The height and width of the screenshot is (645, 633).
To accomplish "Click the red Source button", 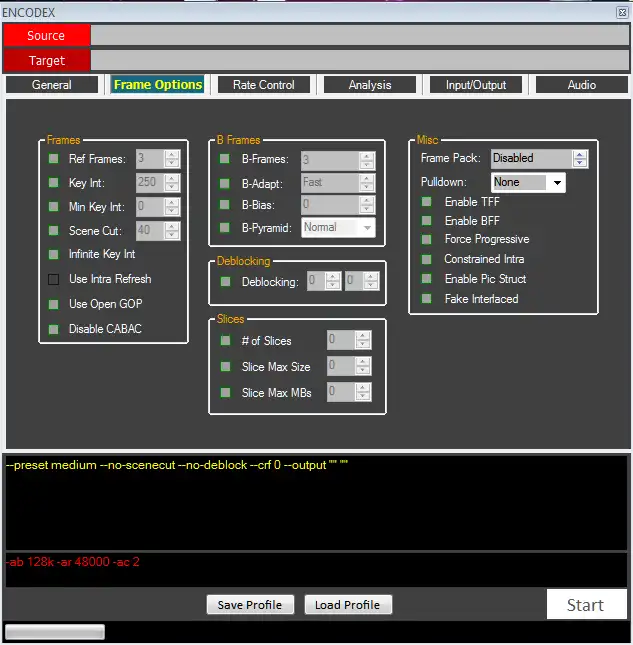I will coord(46,35).
